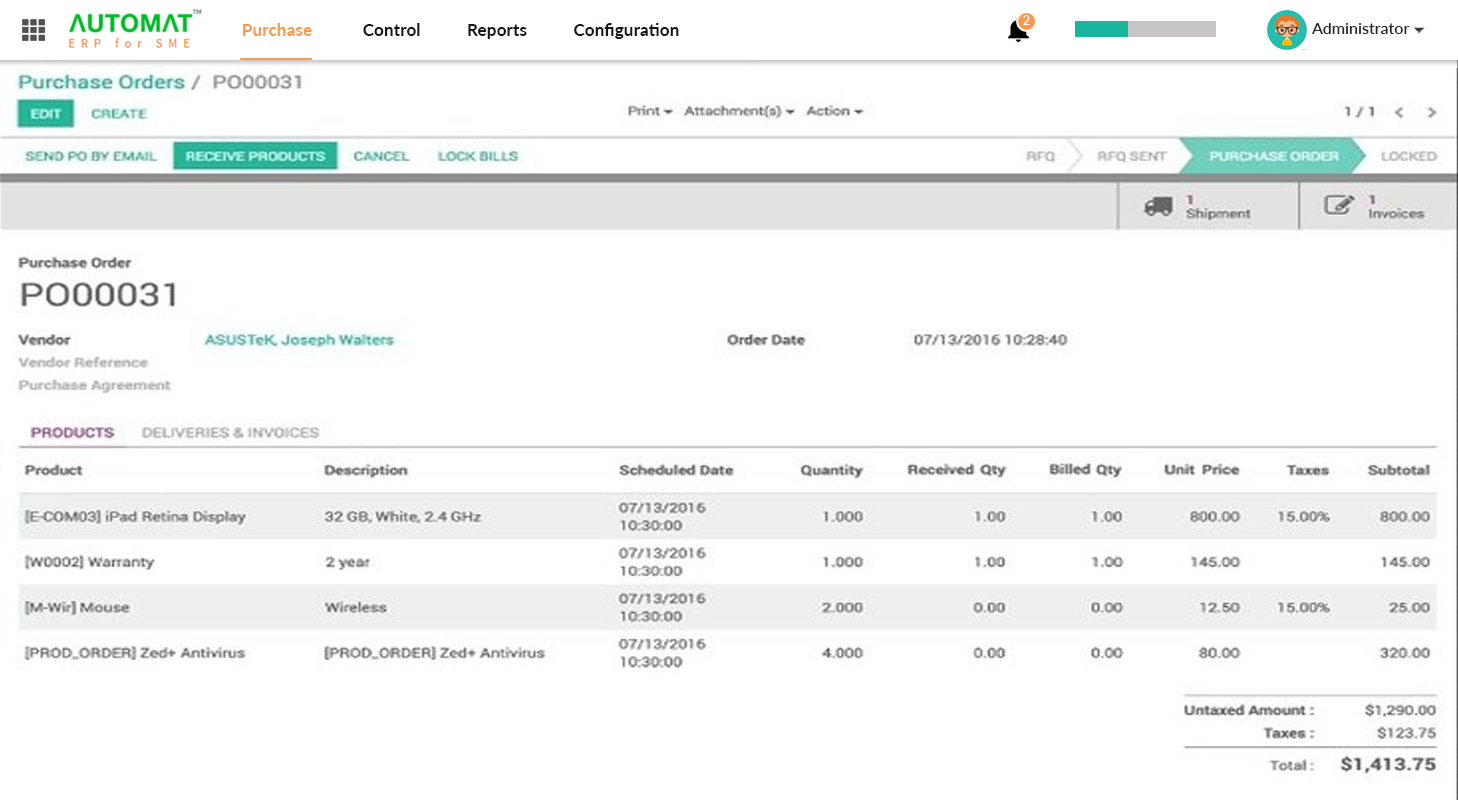
Task: Click the Cancel button
Action: coord(381,156)
